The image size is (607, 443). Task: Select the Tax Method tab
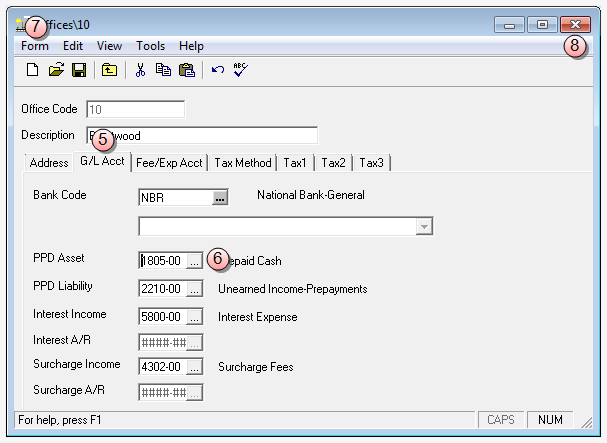point(244,163)
